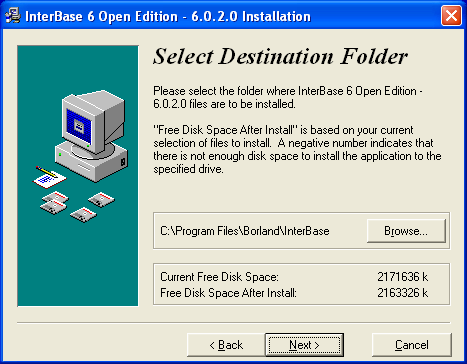467x364 pixels.
Task: Click the bottom-center floppy disk graphic
Action: coord(83,214)
